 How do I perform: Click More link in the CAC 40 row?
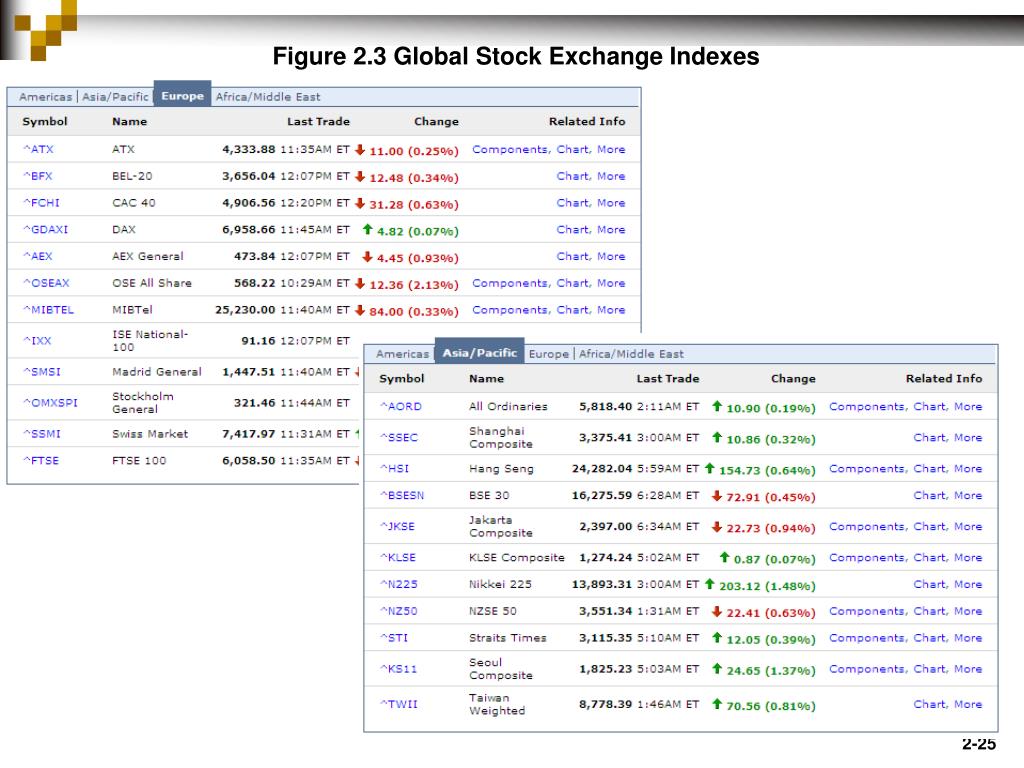pyautogui.click(x=611, y=202)
